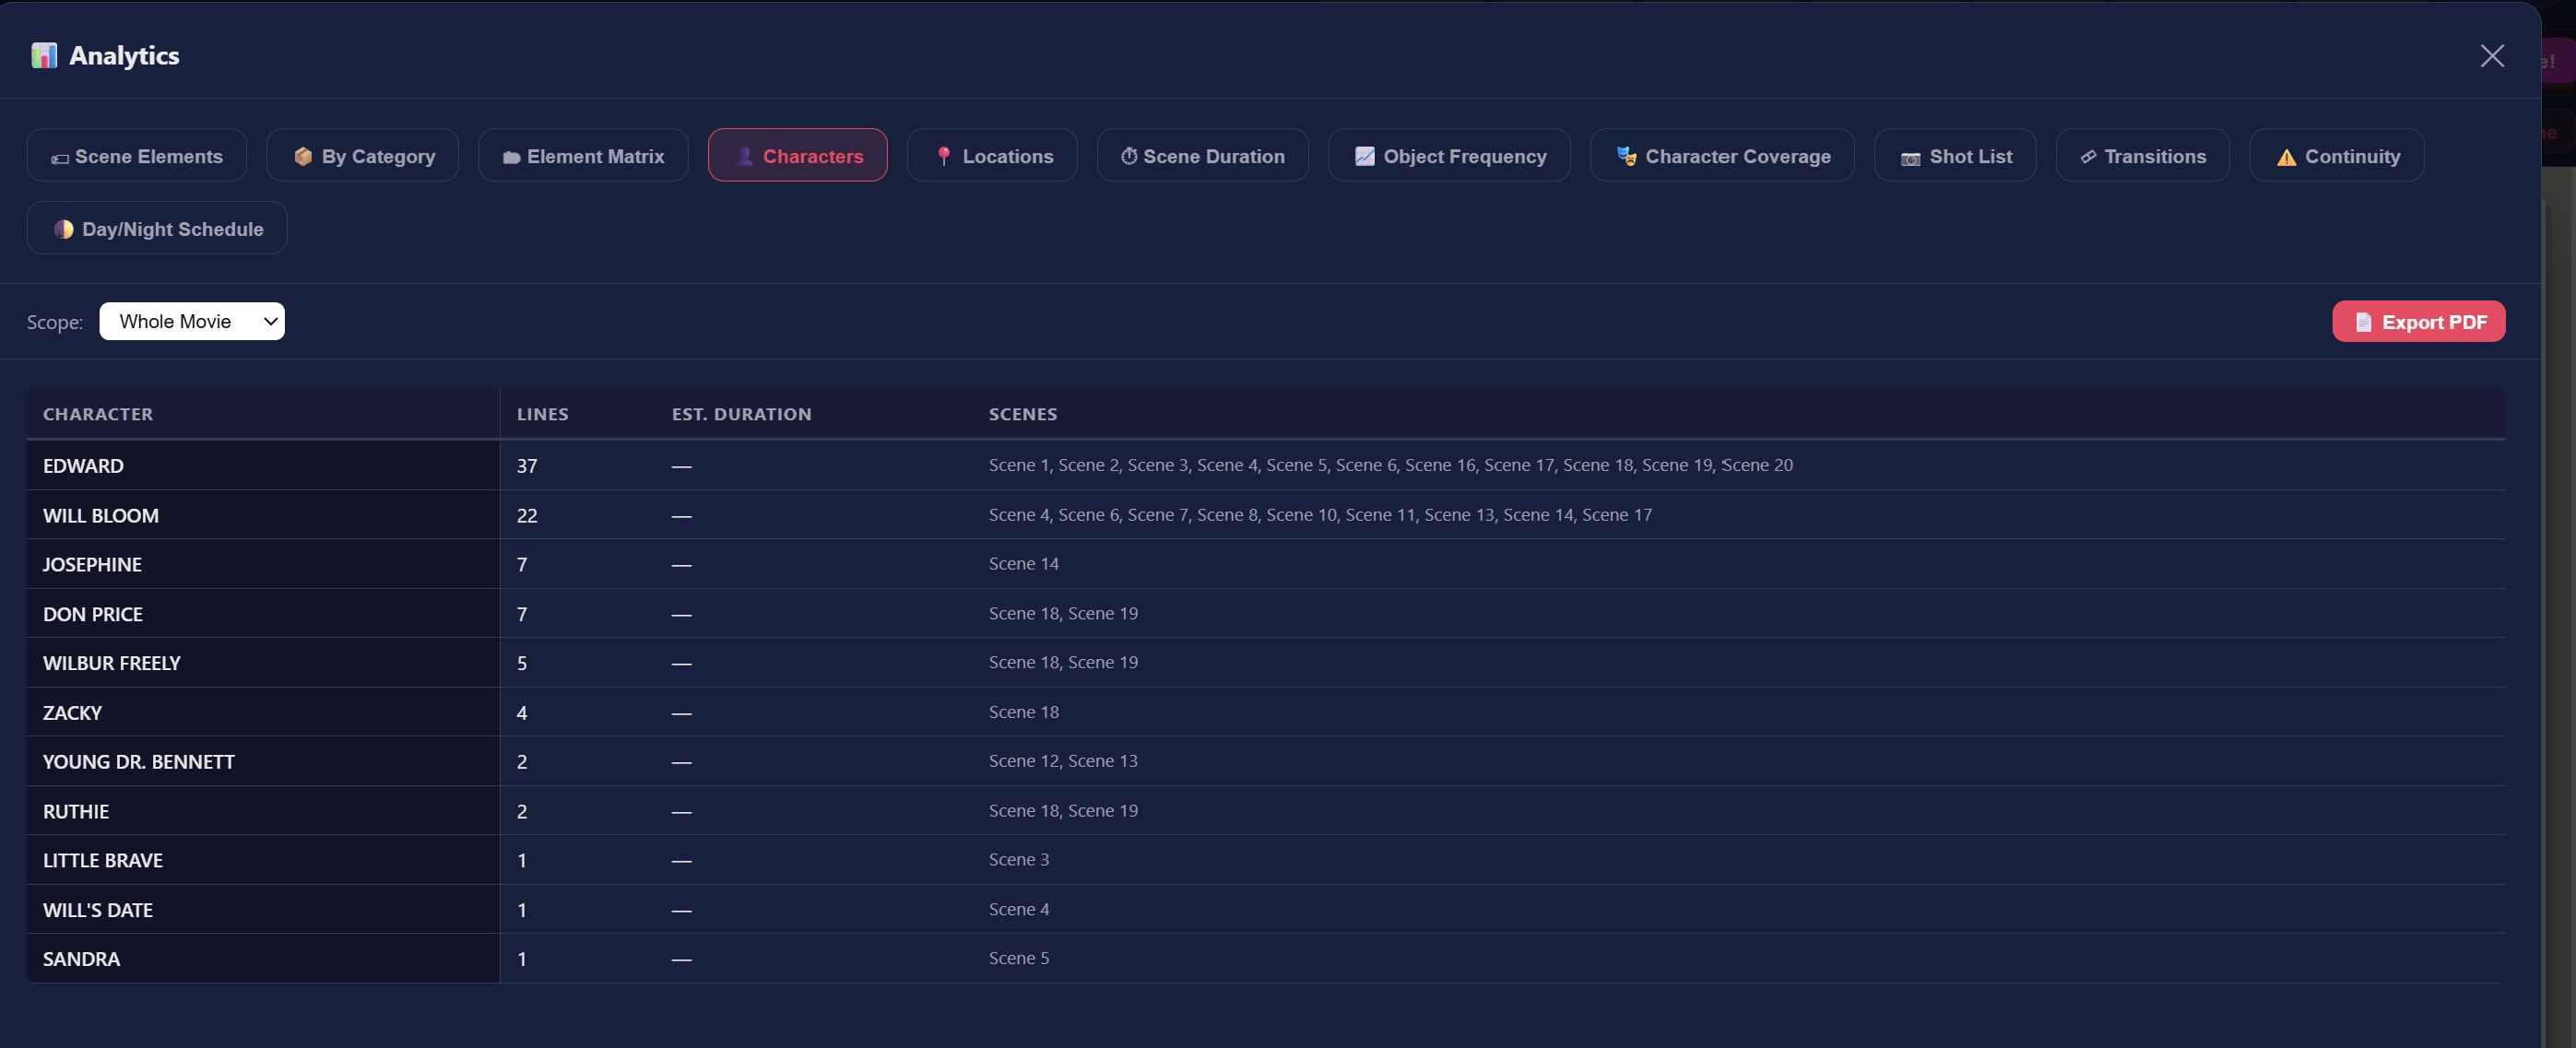Select the WILBUR FREELY character row
This screenshot has width=2576, height=1048.
[1266, 663]
